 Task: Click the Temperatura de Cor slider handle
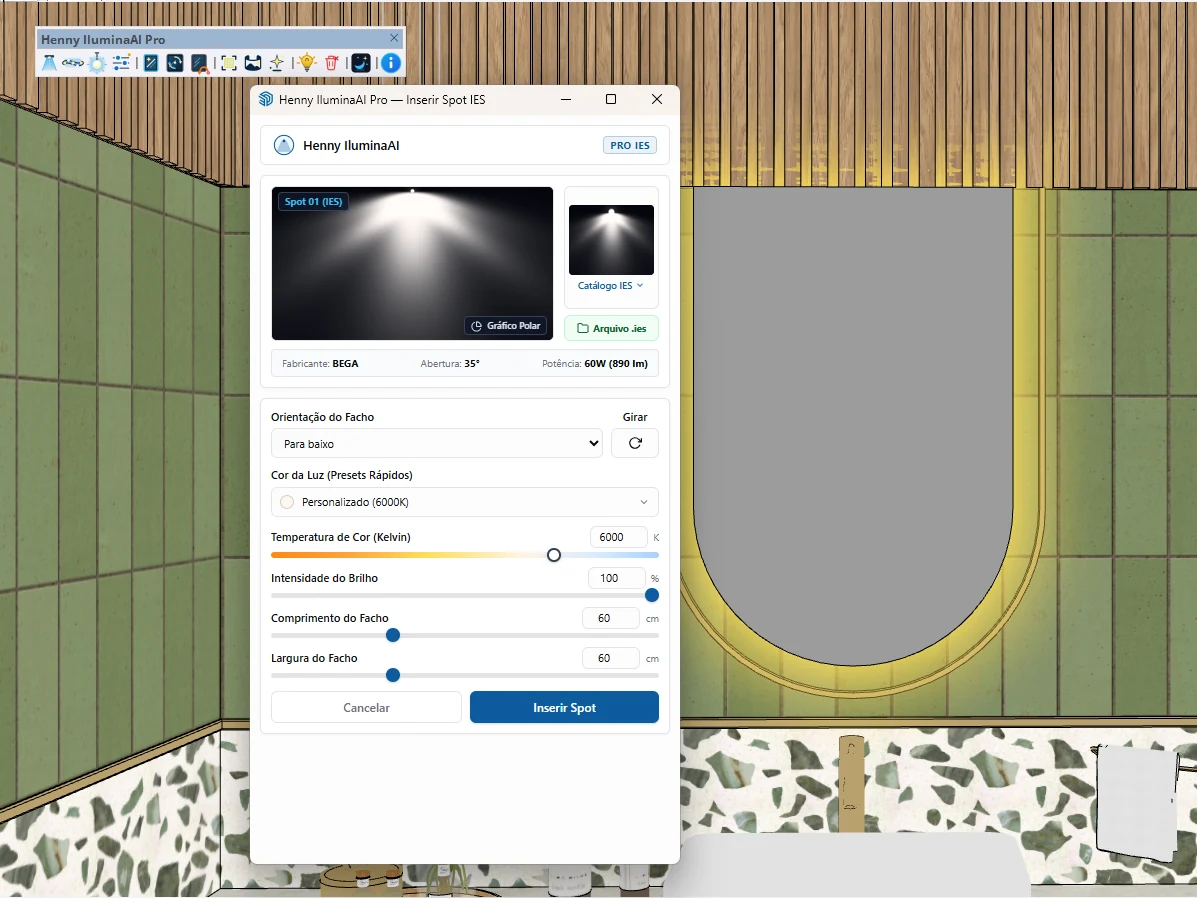(554, 555)
